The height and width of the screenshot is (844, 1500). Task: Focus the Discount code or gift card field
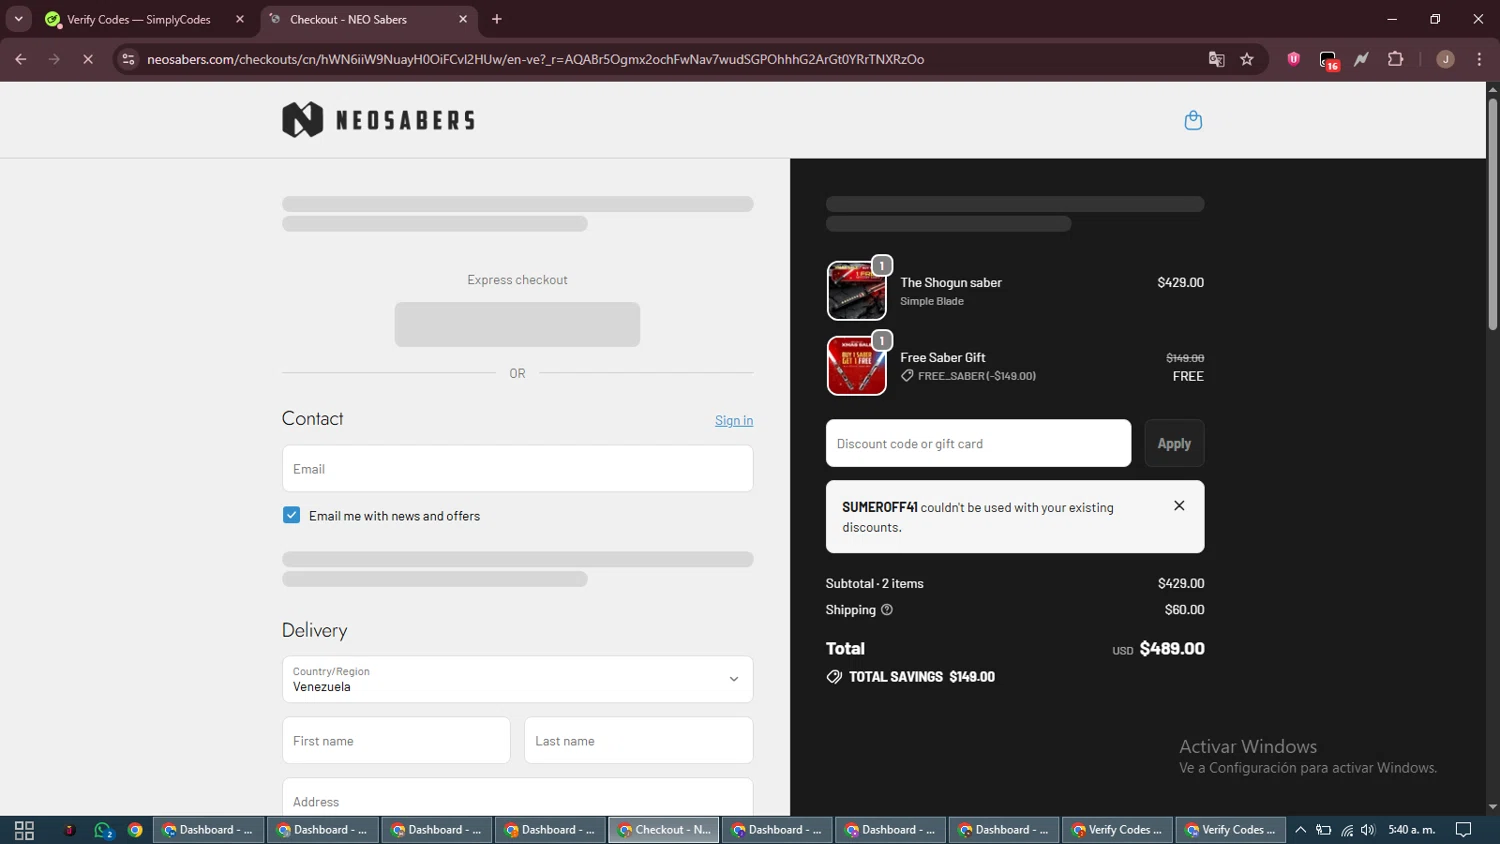(978, 443)
